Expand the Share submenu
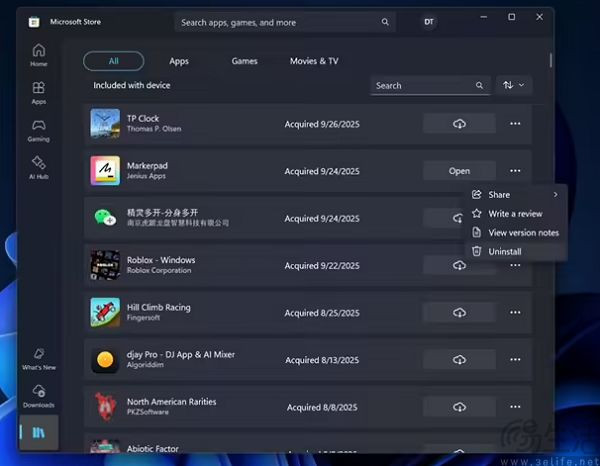 coord(514,195)
